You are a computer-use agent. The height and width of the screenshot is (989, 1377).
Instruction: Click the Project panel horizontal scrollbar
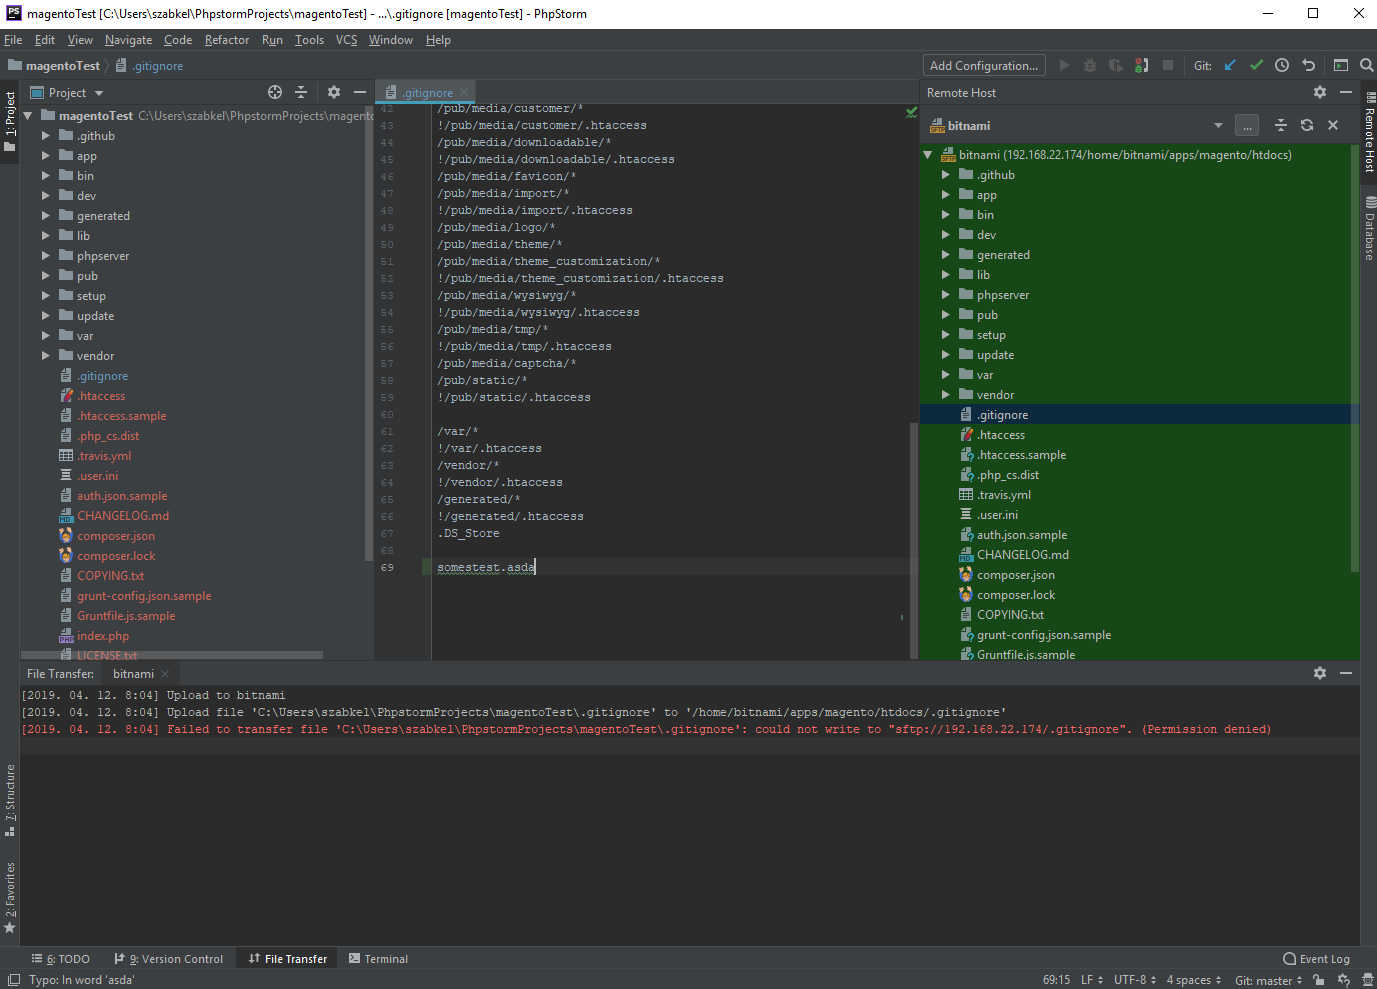point(172,655)
